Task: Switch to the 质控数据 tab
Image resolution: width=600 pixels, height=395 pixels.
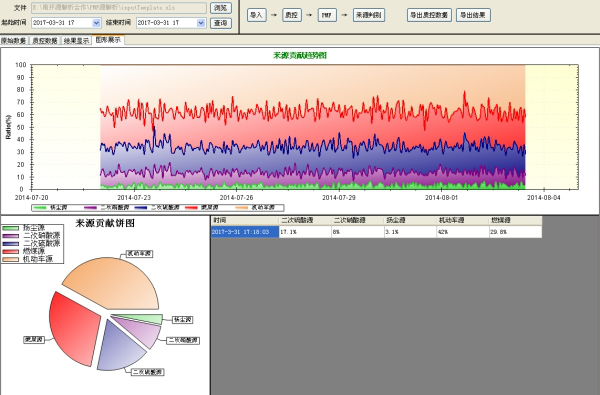Action: (x=45, y=41)
